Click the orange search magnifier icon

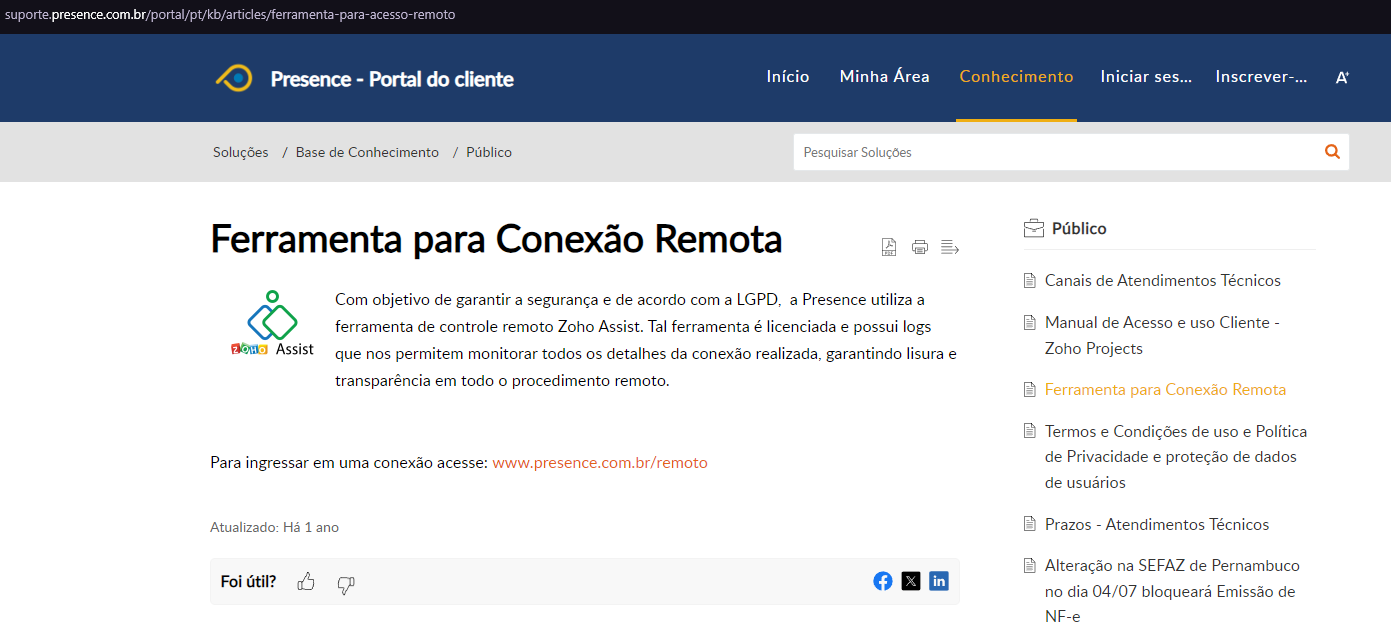(x=1332, y=152)
